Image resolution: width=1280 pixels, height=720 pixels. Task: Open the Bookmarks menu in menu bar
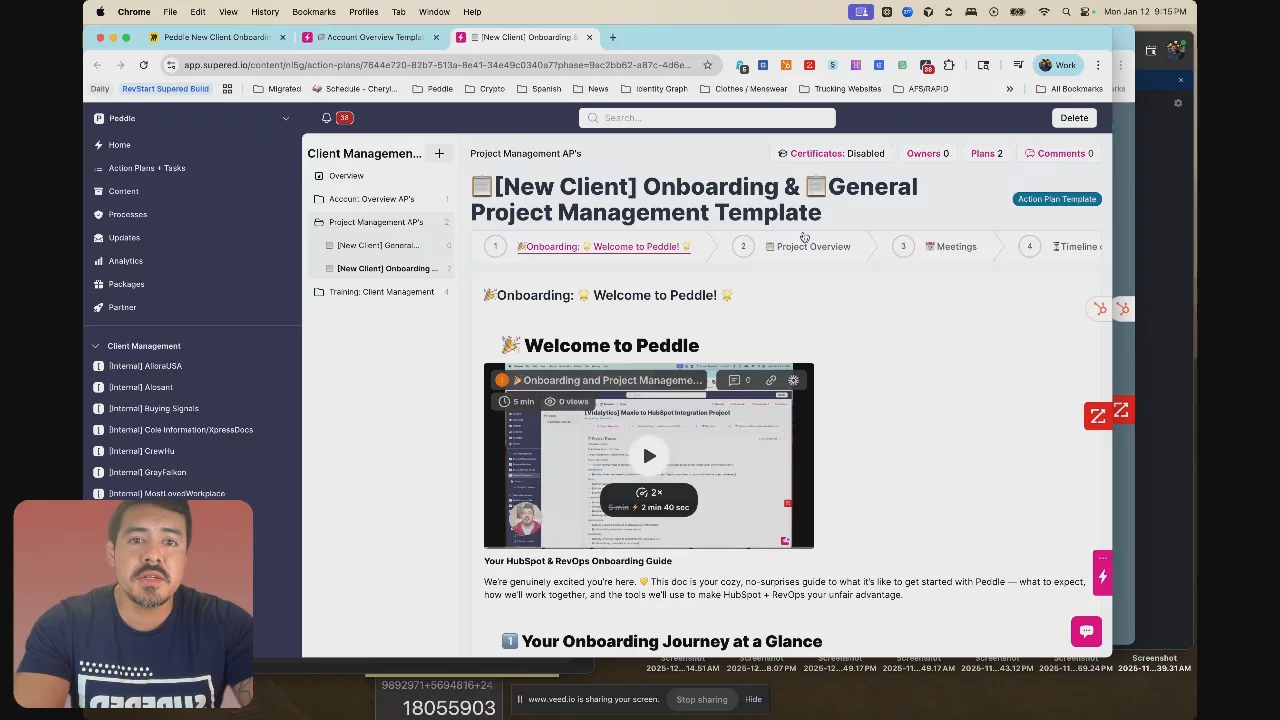(x=313, y=12)
